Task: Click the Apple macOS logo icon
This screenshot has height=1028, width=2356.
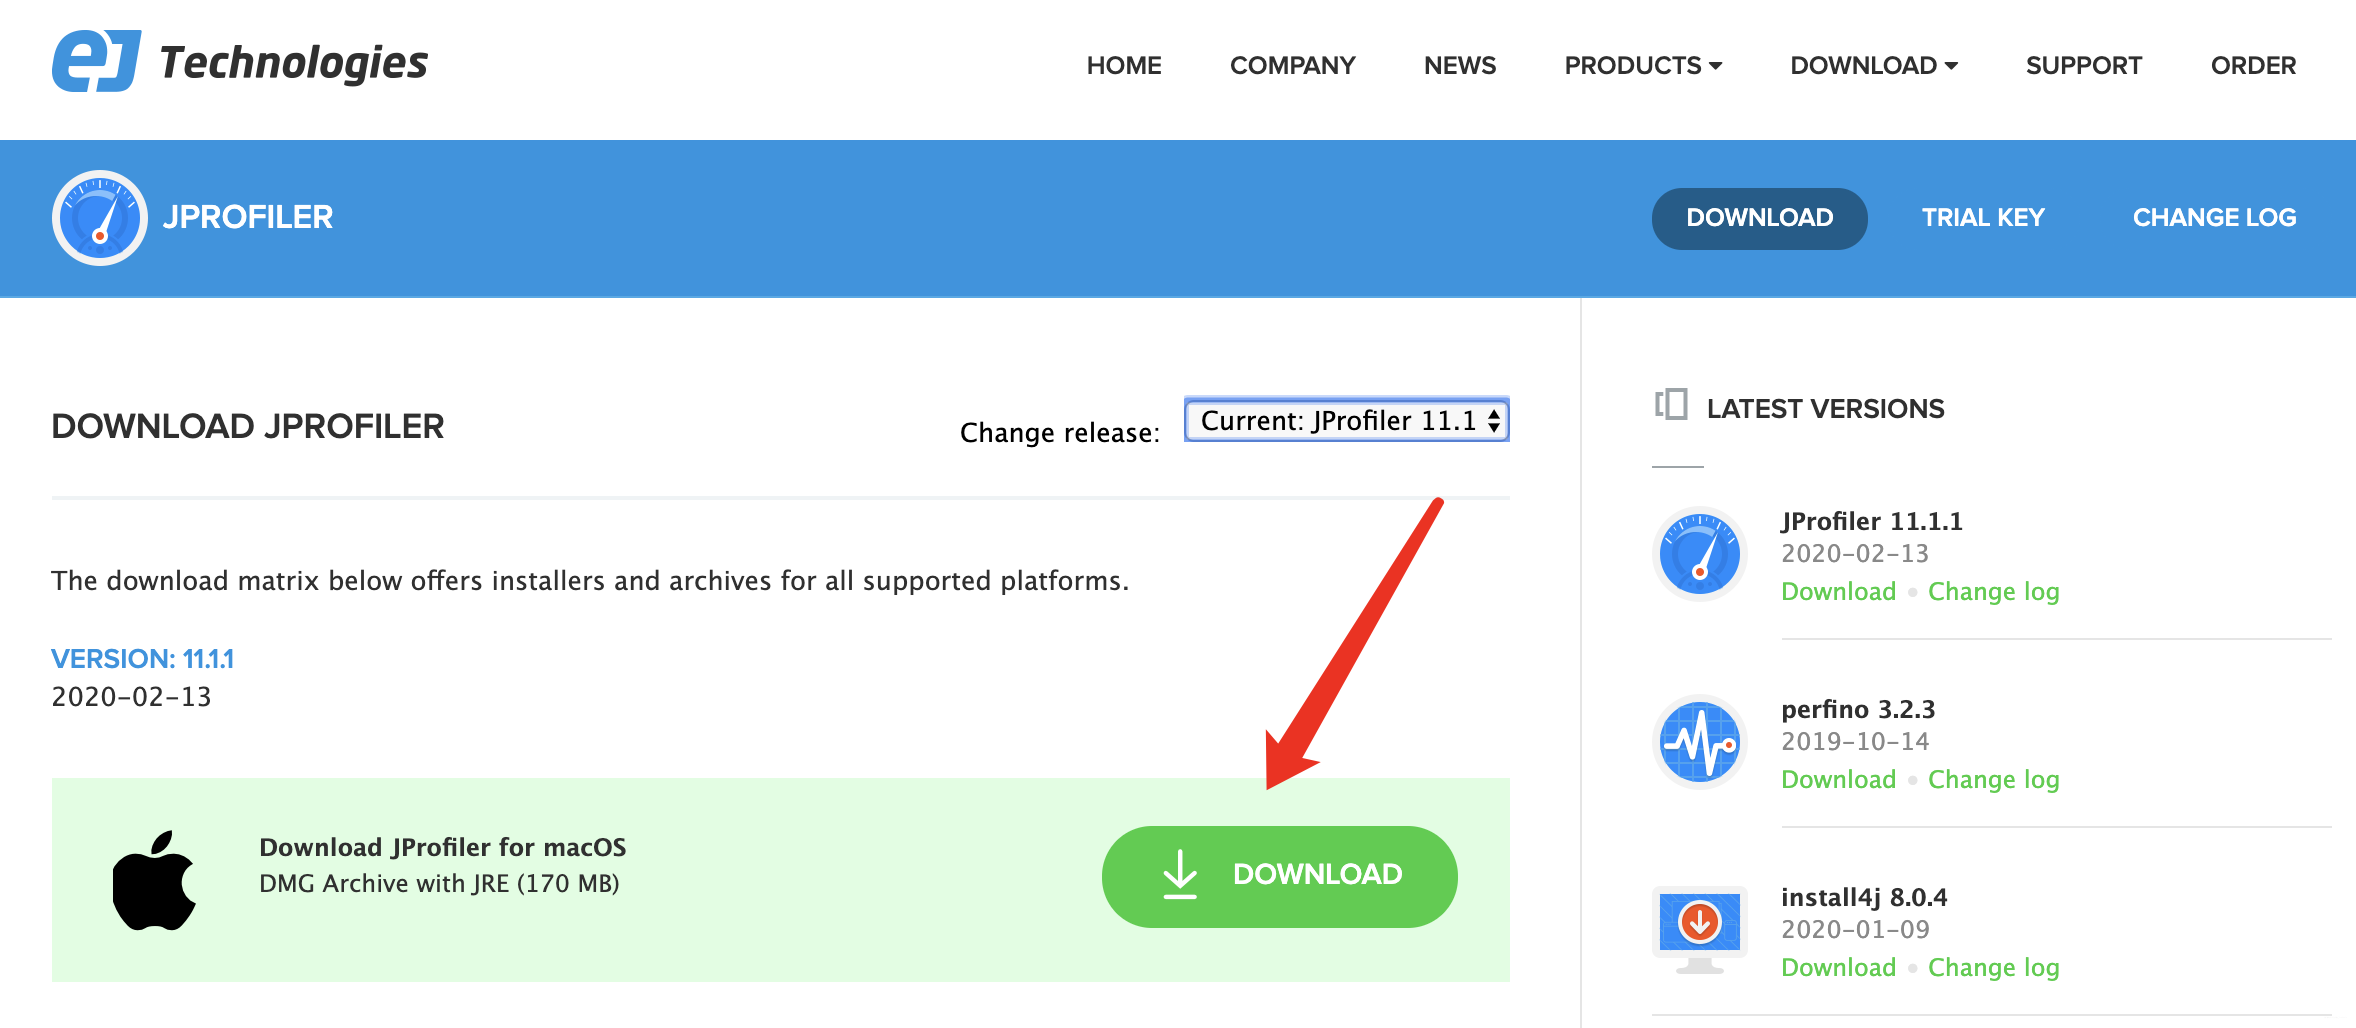Action: (x=154, y=880)
